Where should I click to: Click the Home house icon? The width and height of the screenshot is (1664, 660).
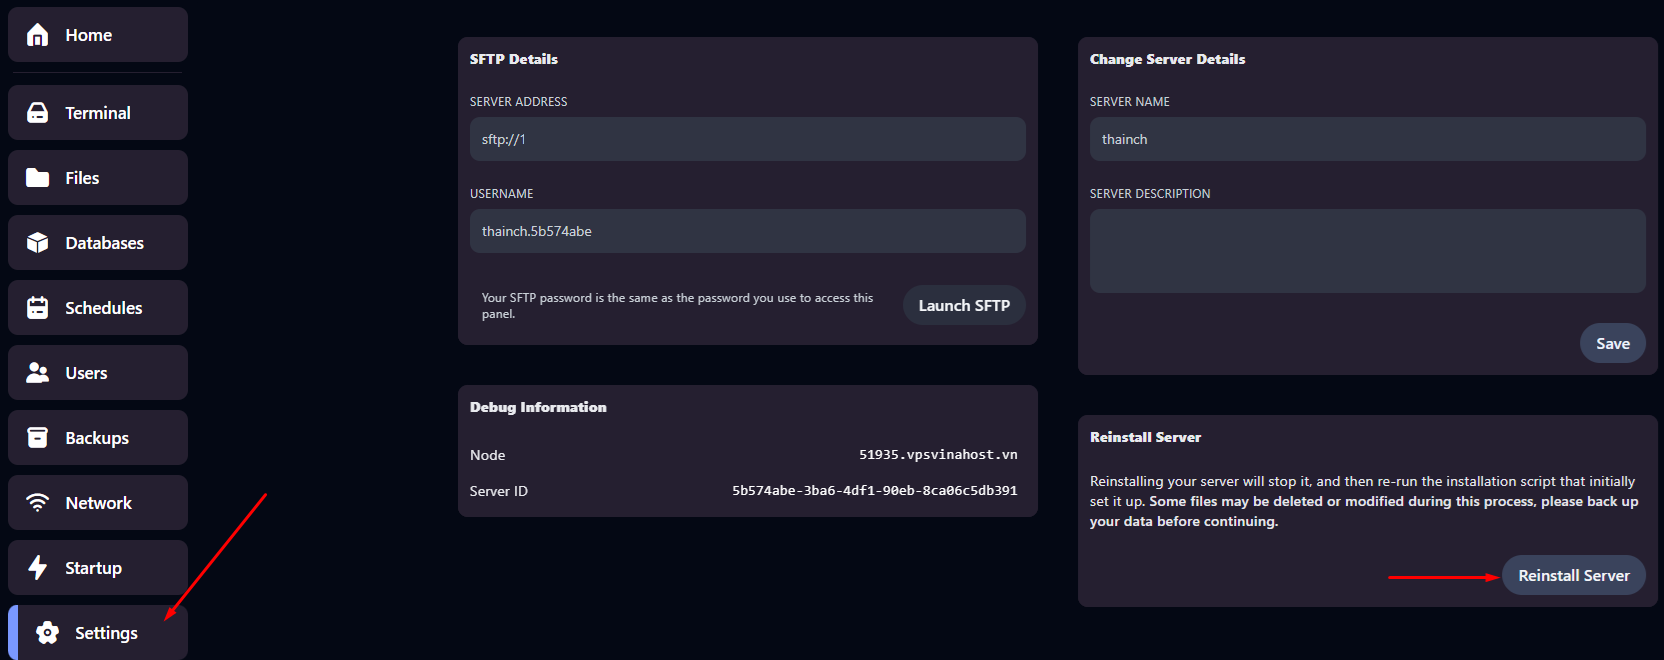[38, 35]
